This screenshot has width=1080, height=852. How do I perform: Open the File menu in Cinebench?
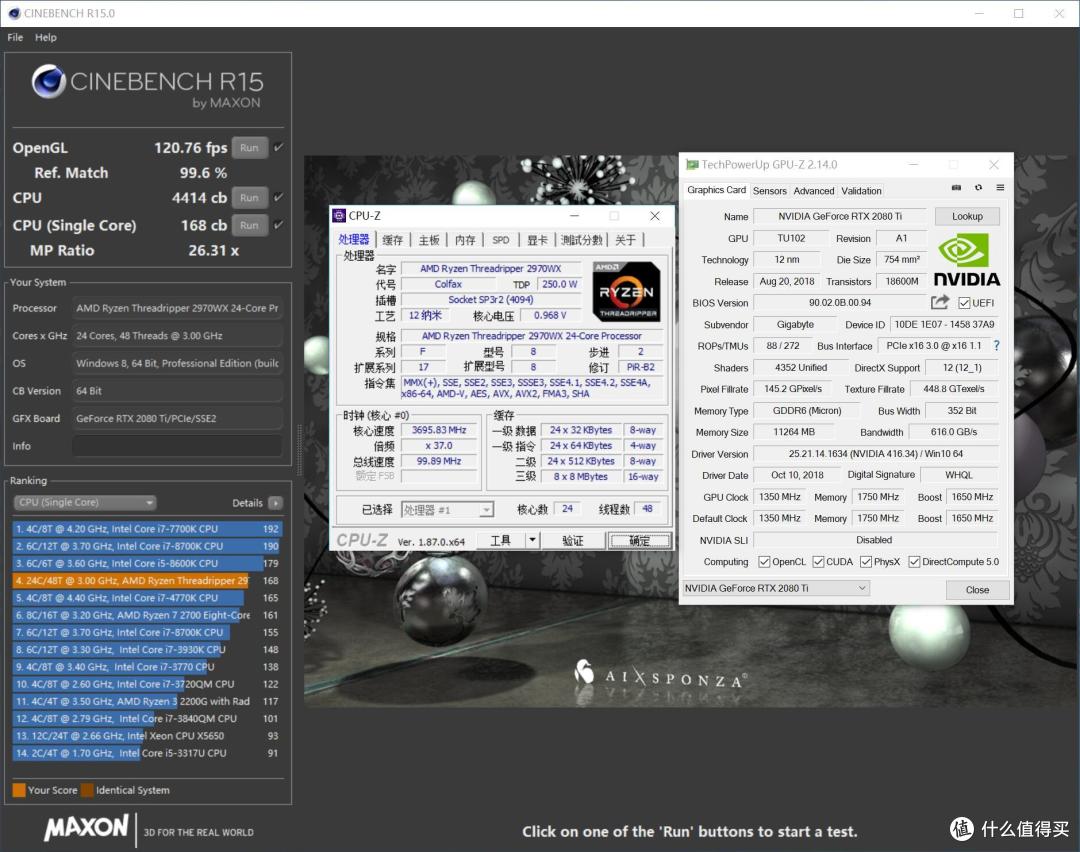(x=15, y=37)
